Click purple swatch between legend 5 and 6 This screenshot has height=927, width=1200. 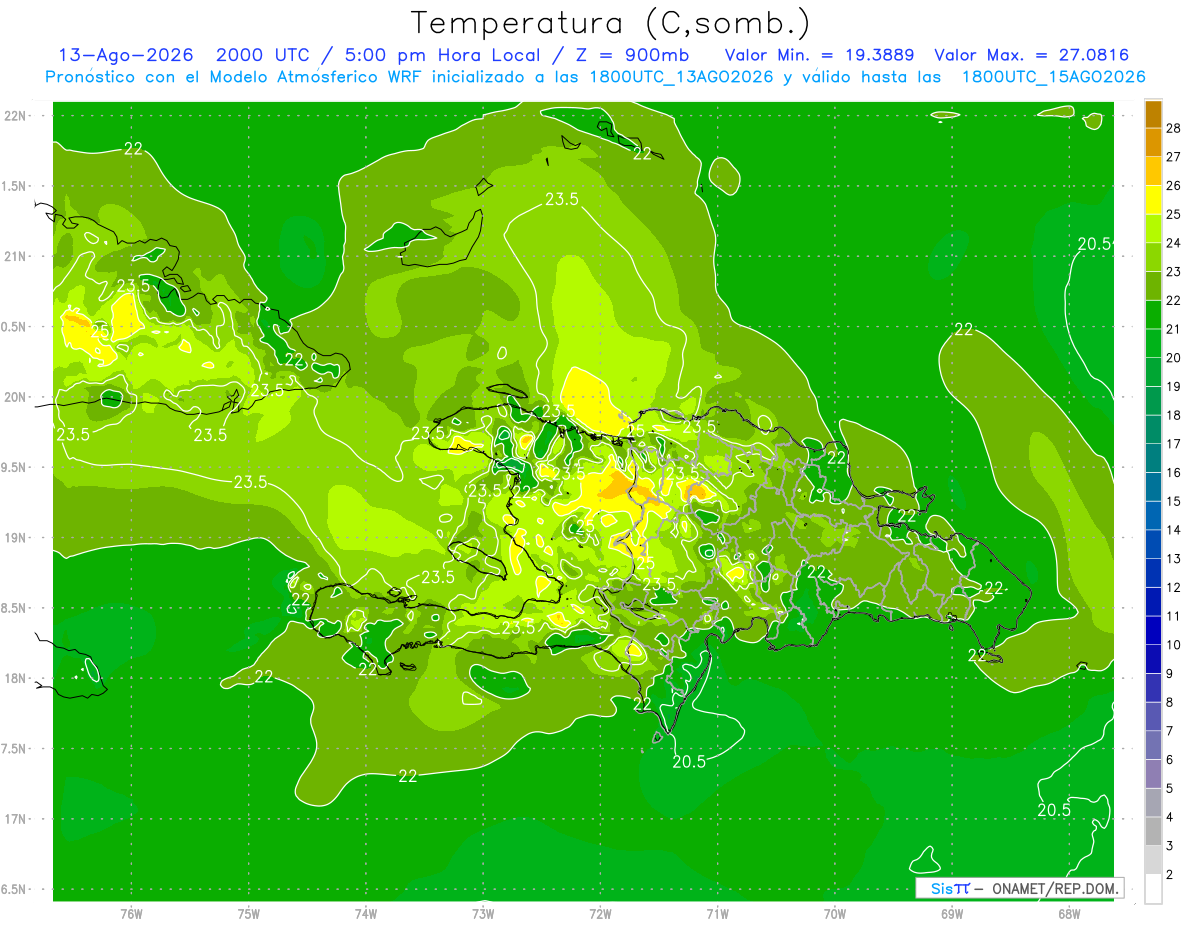tap(1154, 774)
